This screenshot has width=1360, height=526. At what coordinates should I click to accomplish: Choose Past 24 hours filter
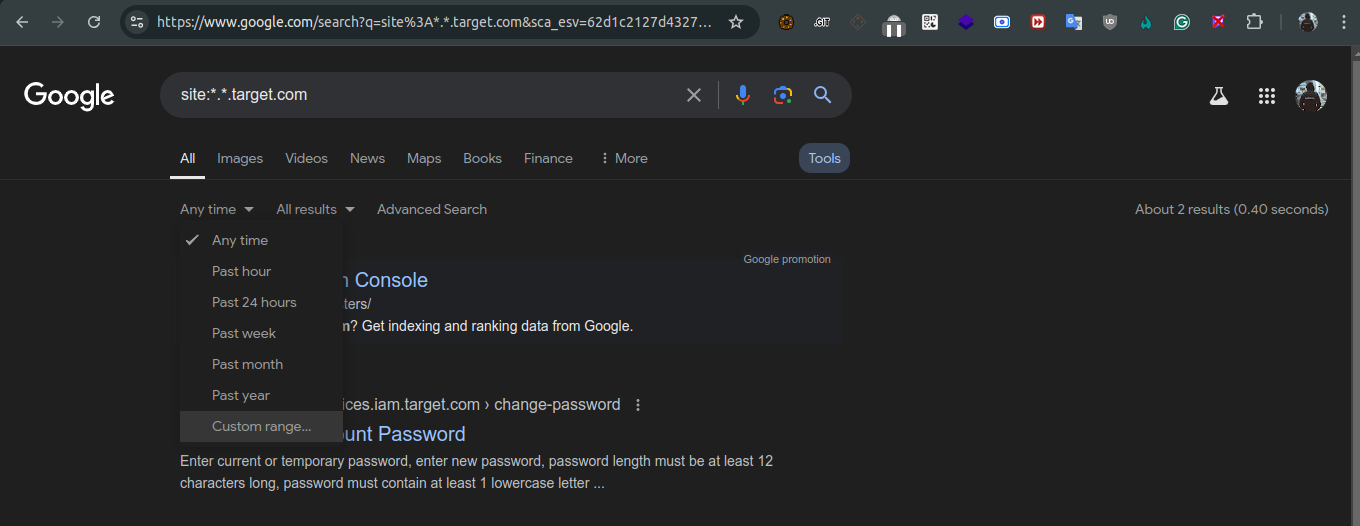[x=261, y=302]
